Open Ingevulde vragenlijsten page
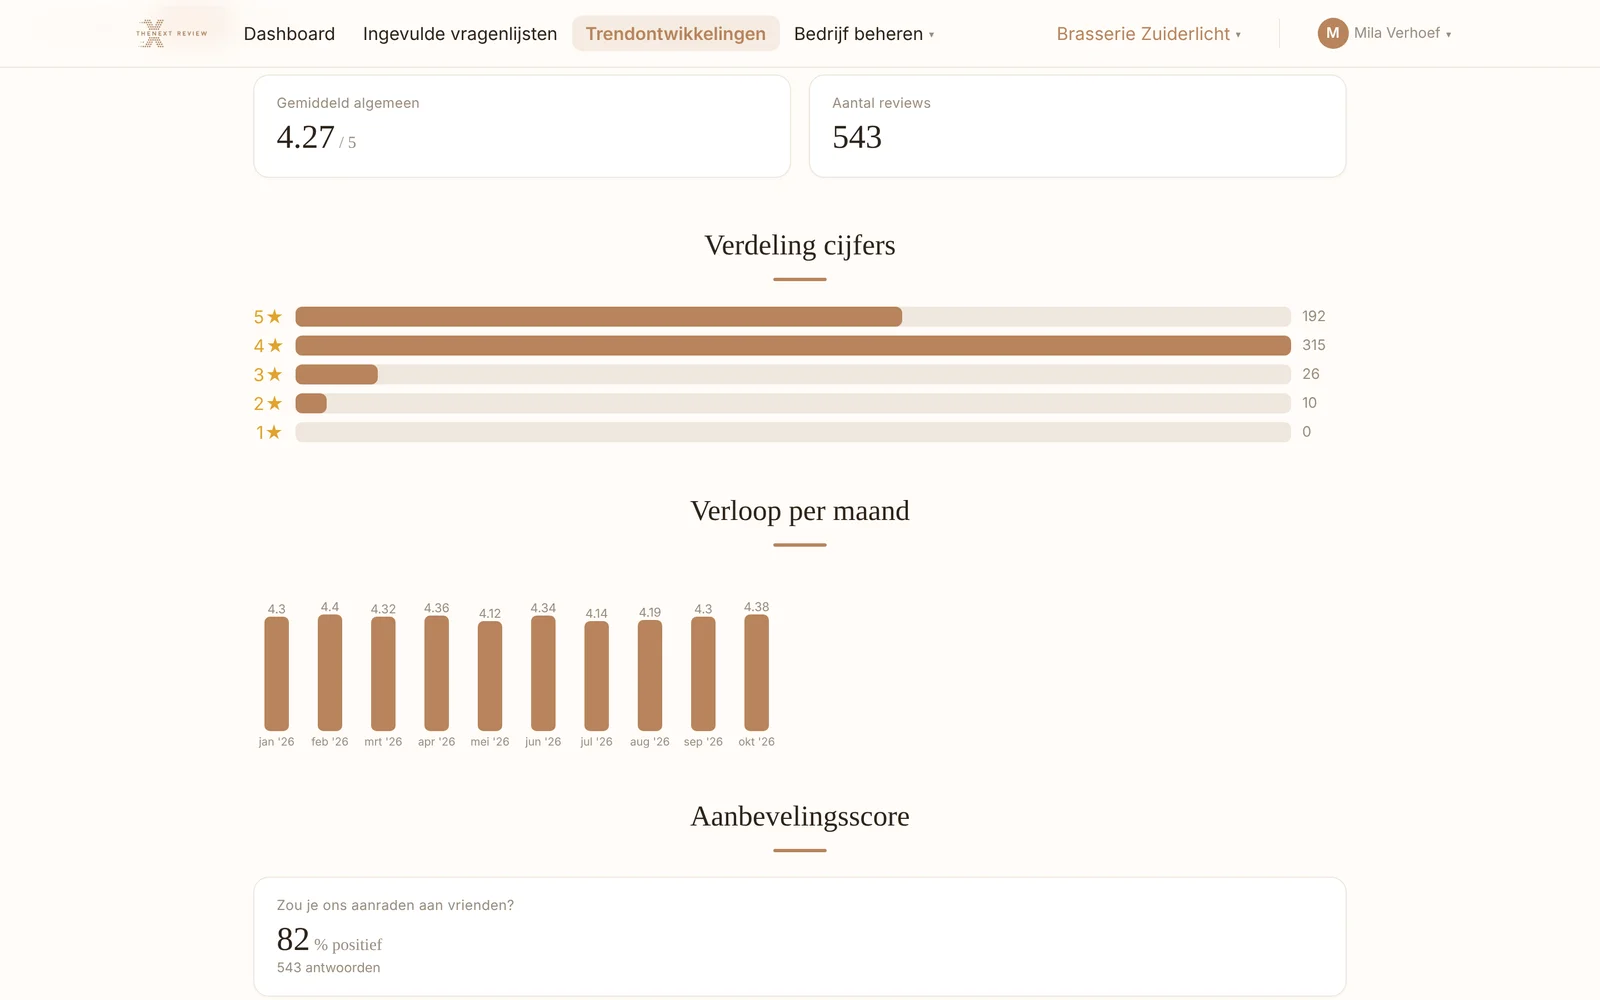 (x=460, y=34)
